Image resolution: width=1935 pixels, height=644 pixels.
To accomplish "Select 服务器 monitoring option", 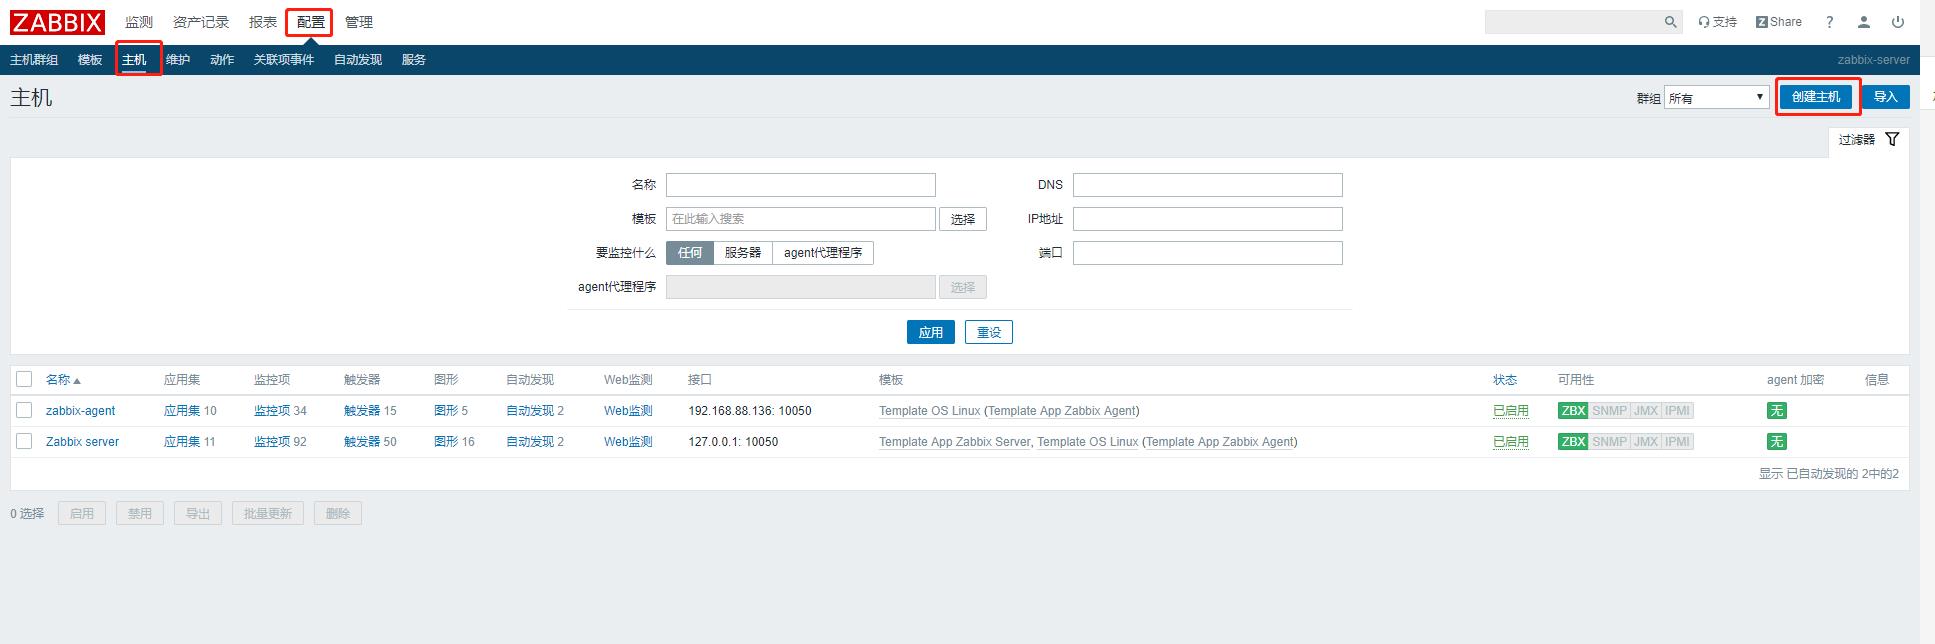I will click(743, 253).
